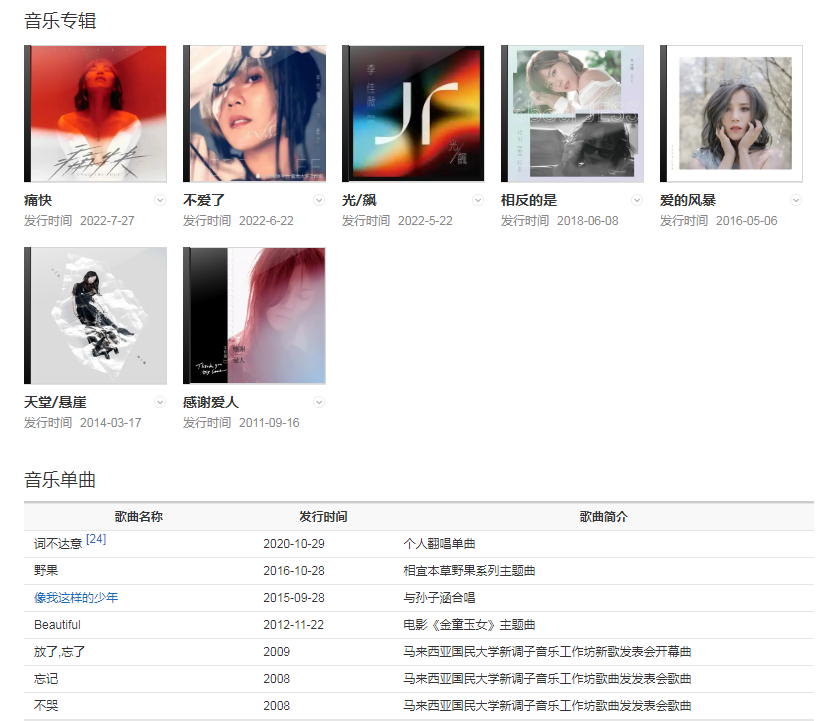The image size is (835, 721).
Task: Open the 痛快 album cover
Action: point(96,114)
